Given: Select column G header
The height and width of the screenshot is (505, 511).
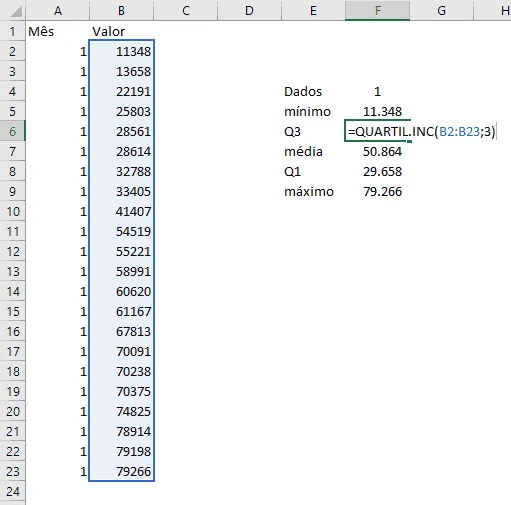Looking at the screenshot, I should coord(441,10).
